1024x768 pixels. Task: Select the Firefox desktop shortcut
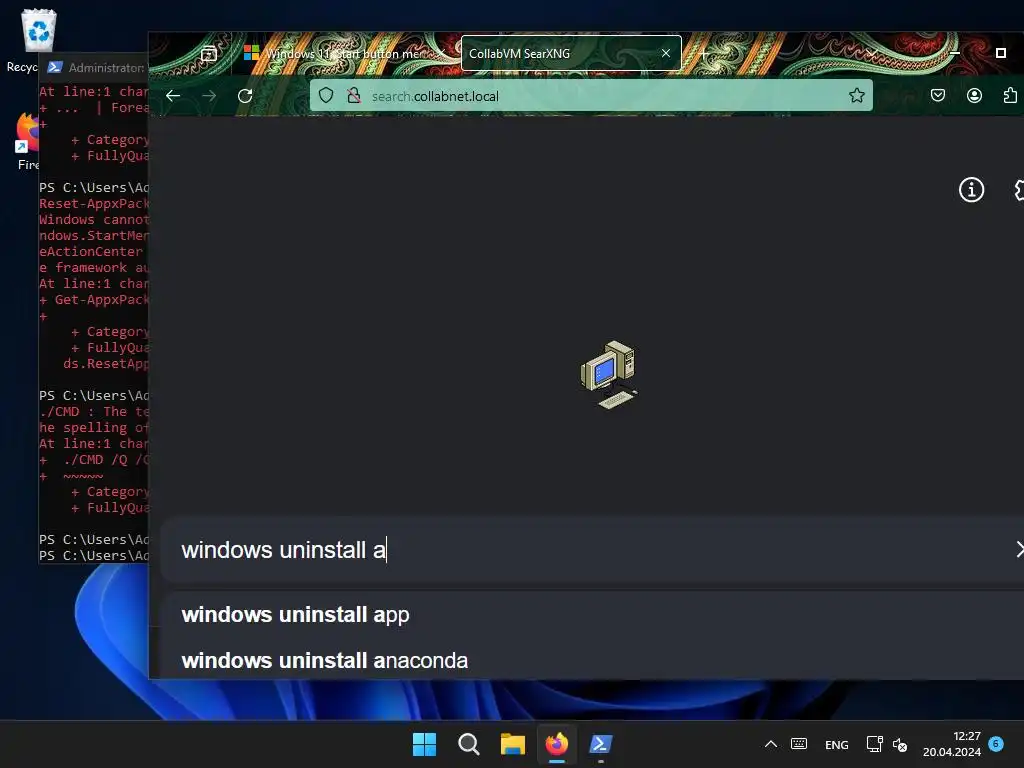pyautogui.click(x=27, y=142)
